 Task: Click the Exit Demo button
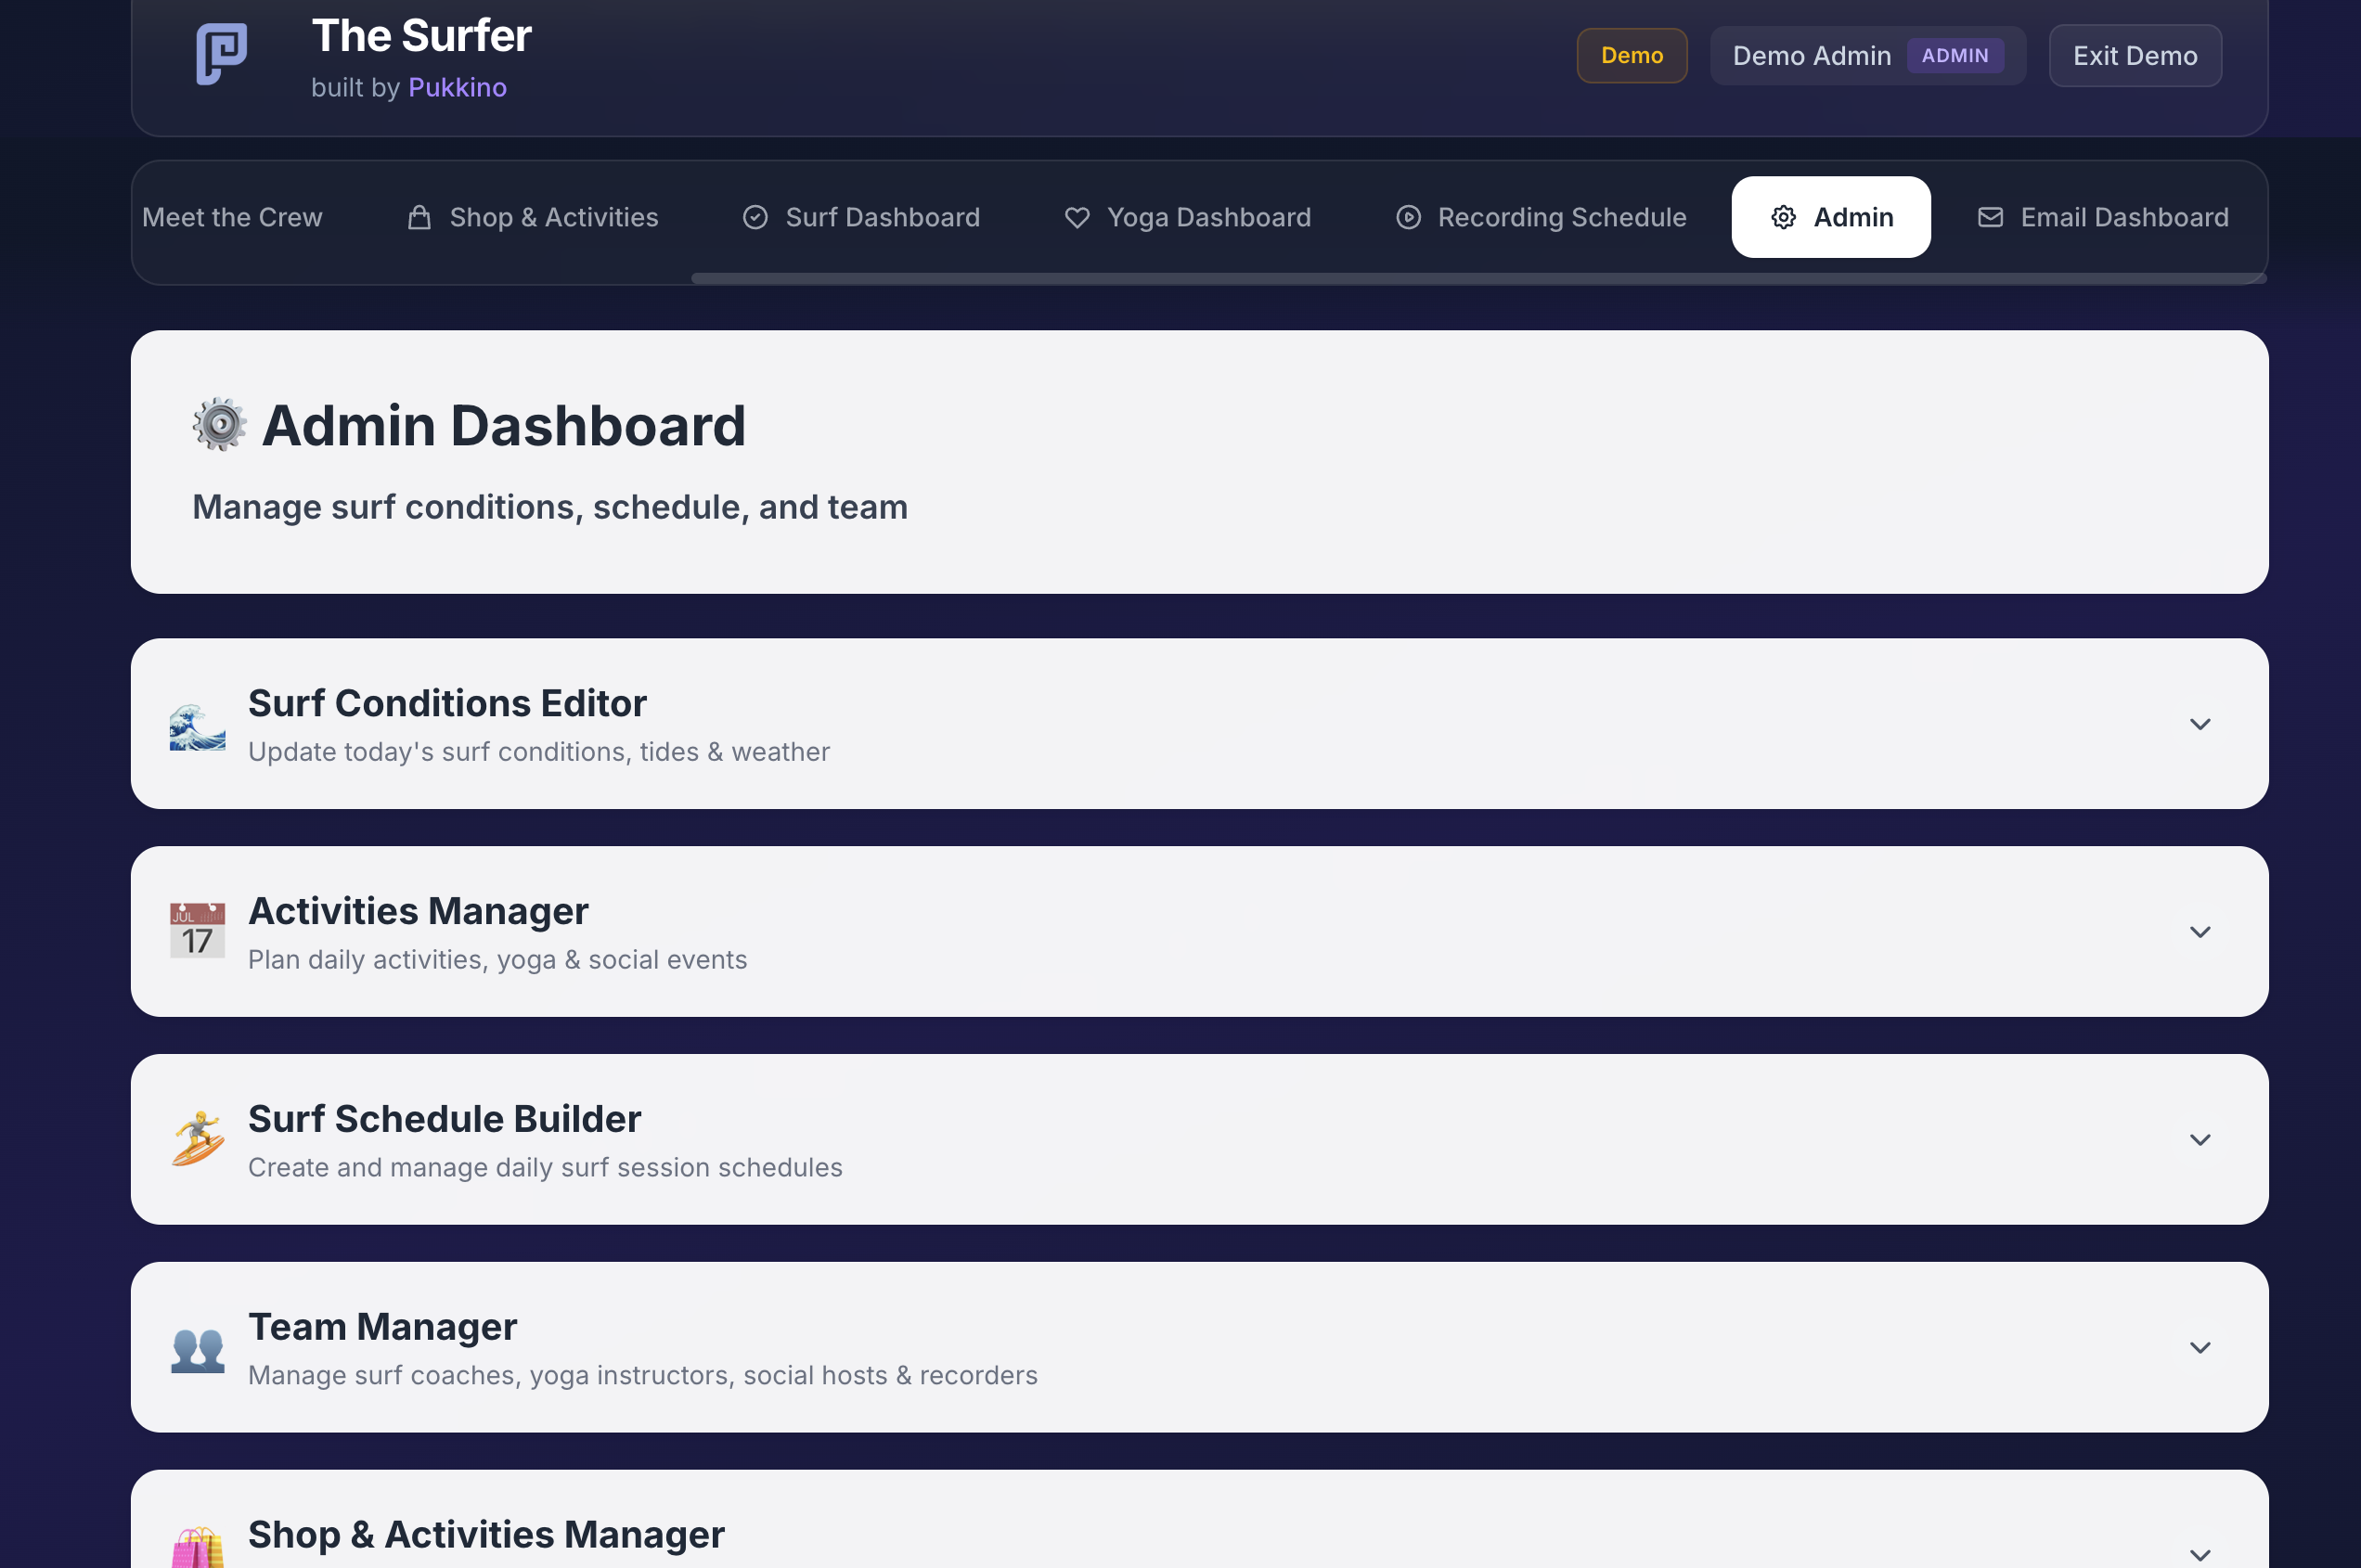click(x=2134, y=55)
